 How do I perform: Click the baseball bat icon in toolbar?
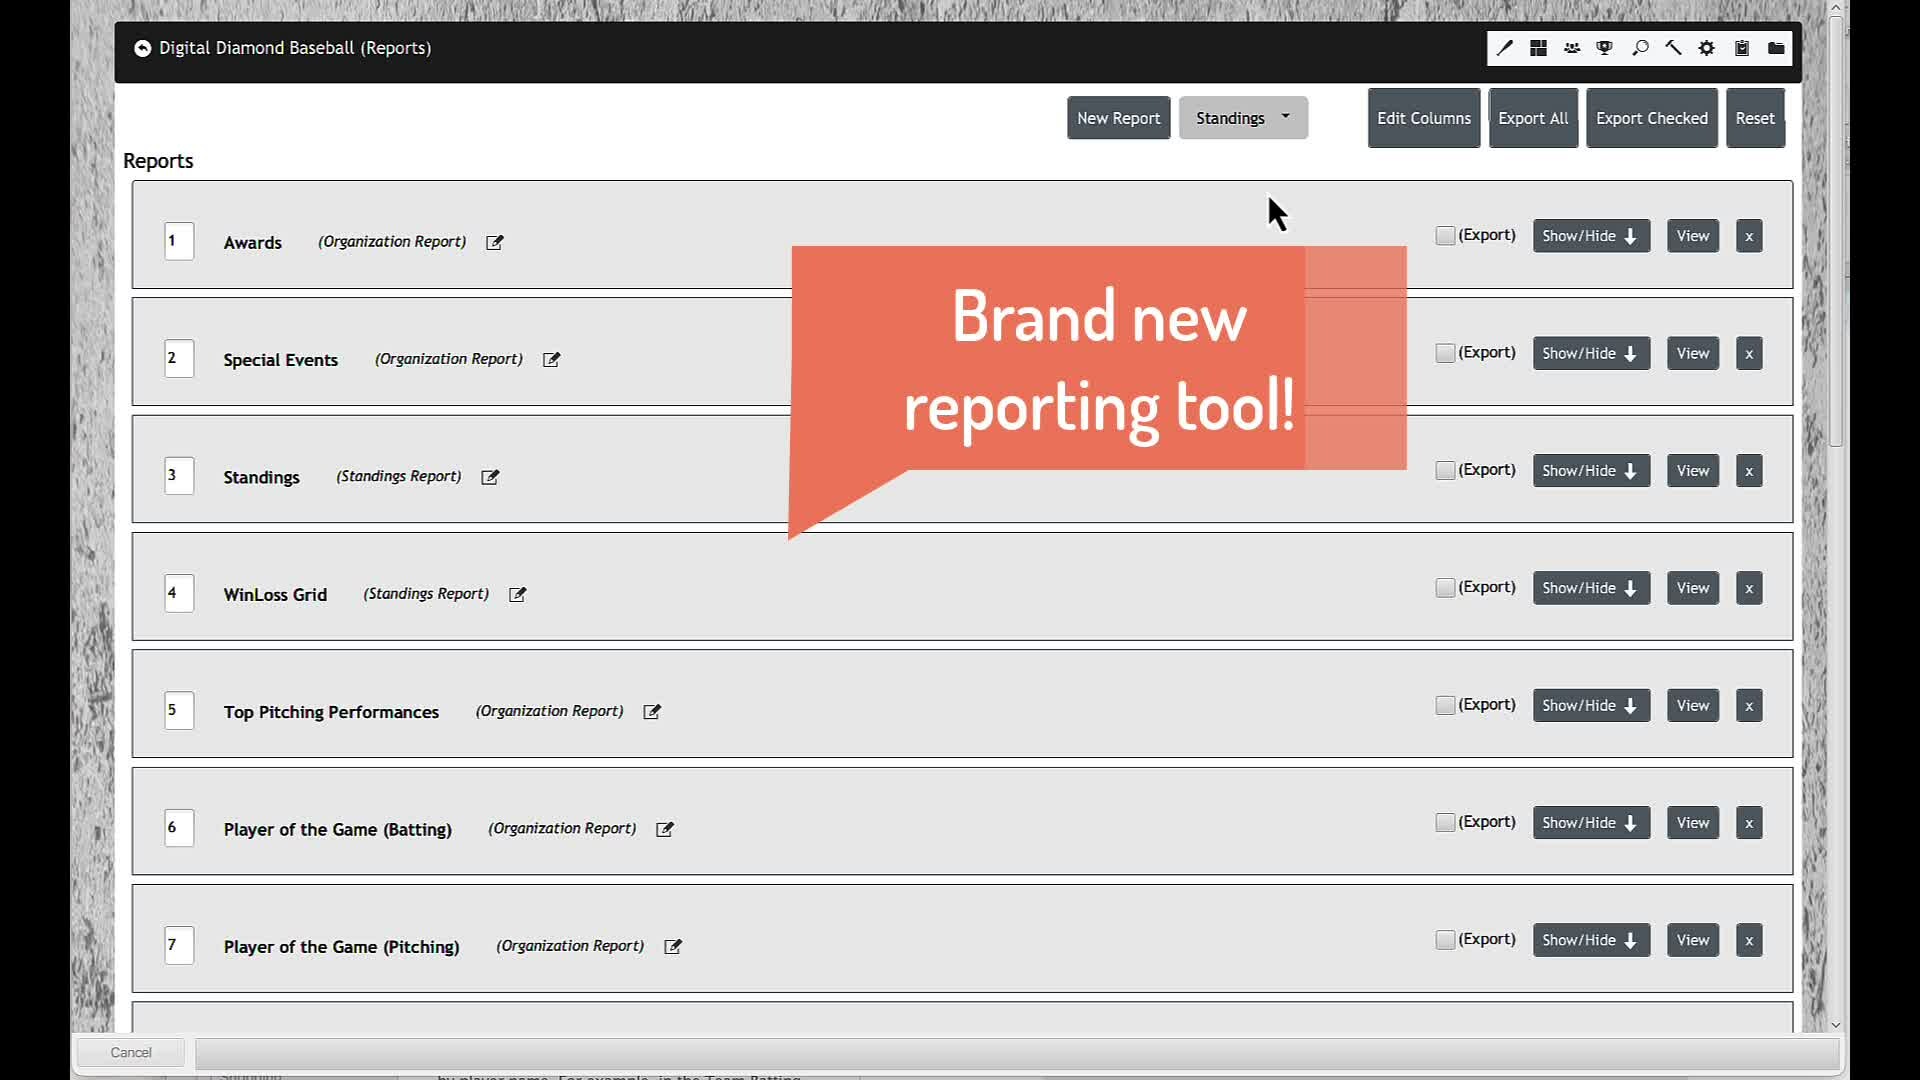pyautogui.click(x=1505, y=48)
